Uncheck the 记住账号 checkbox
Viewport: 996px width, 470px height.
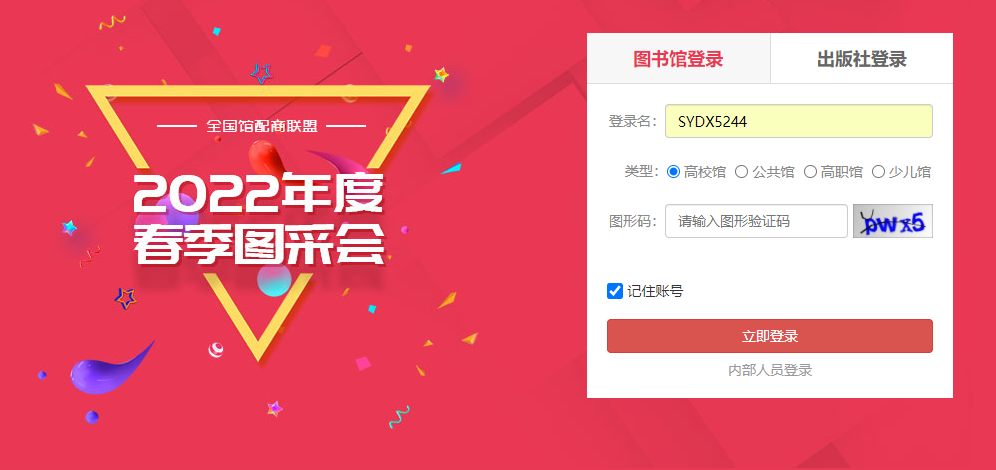614,291
